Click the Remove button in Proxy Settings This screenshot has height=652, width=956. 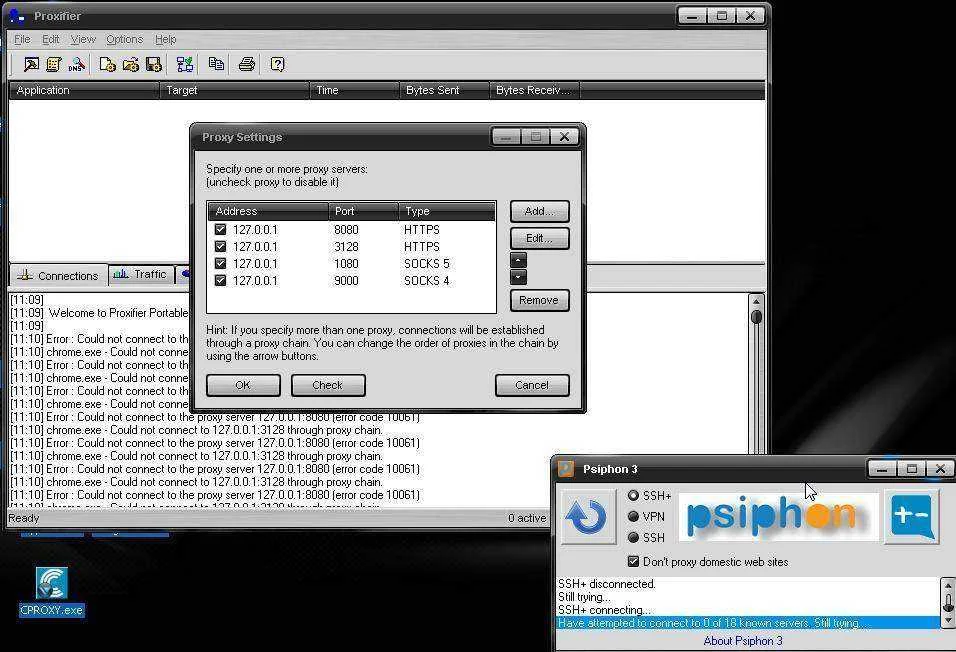tap(540, 300)
